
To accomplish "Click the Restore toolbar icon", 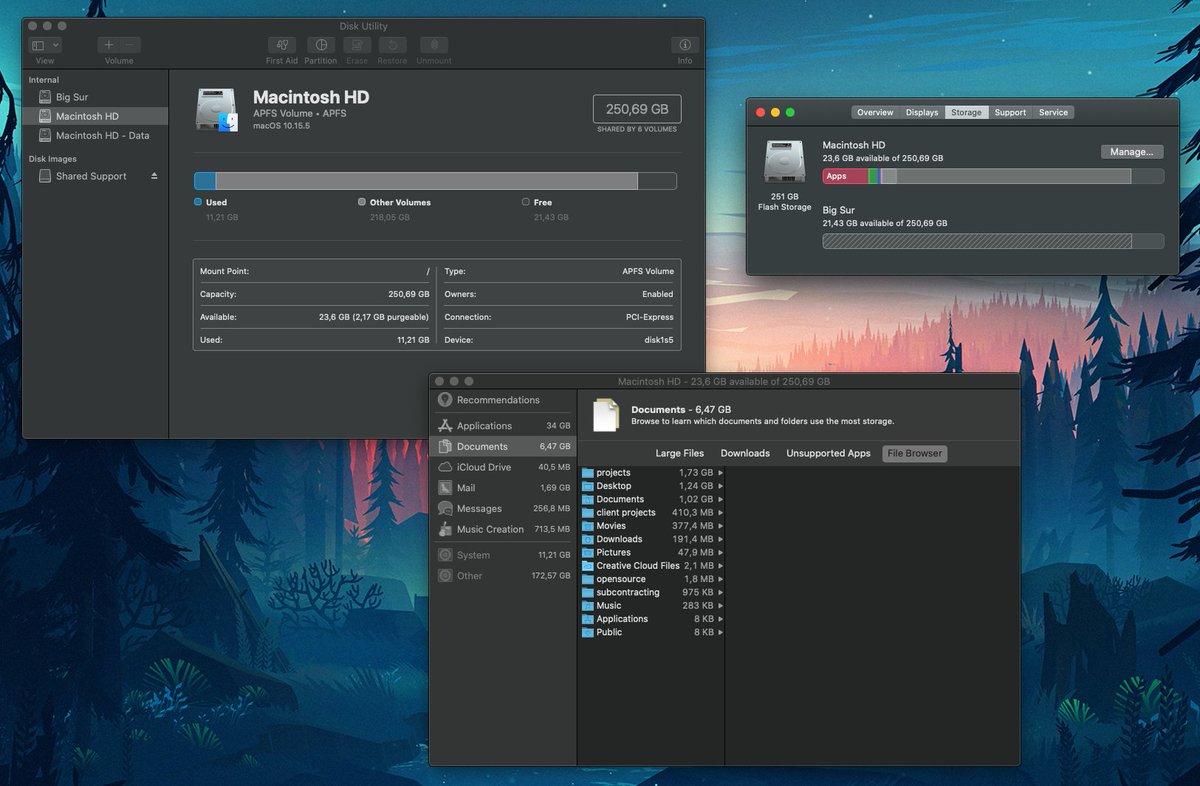I will point(392,47).
